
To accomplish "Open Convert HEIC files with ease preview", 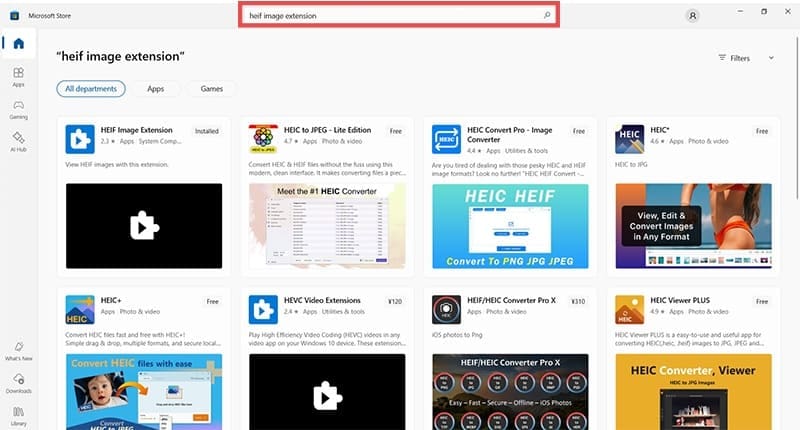I will pyautogui.click(x=144, y=392).
